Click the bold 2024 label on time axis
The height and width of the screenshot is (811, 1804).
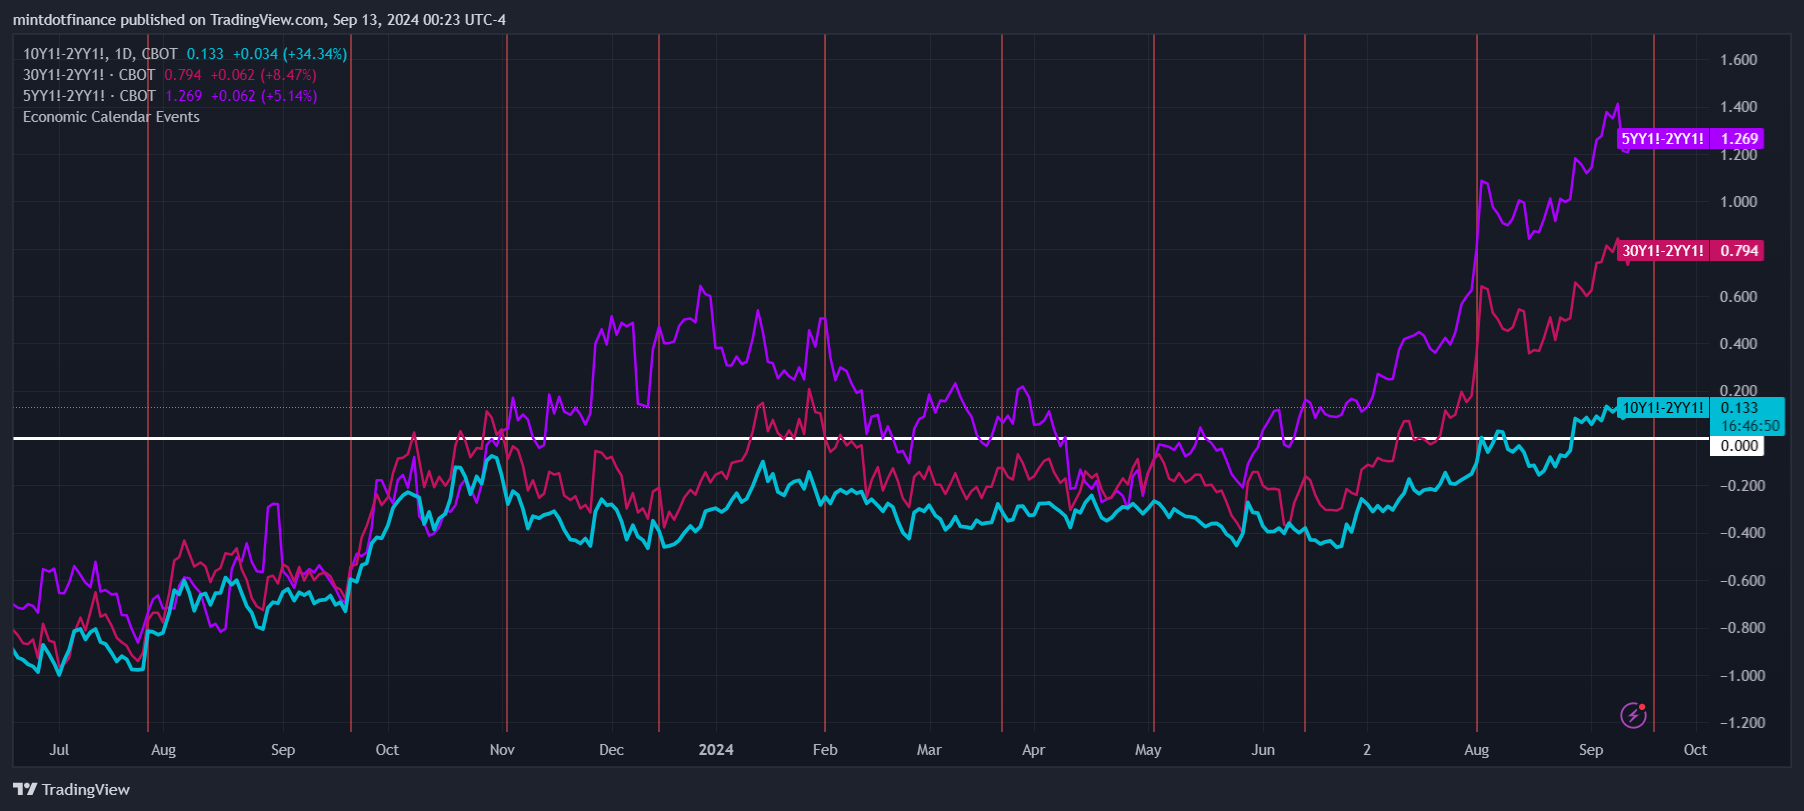[x=716, y=750]
